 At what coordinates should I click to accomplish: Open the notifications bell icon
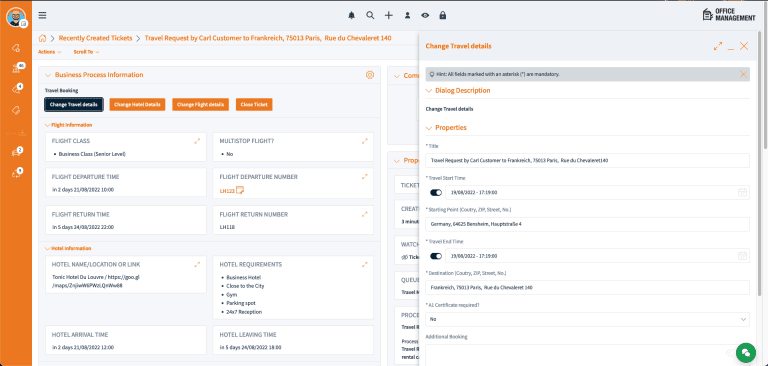click(351, 15)
